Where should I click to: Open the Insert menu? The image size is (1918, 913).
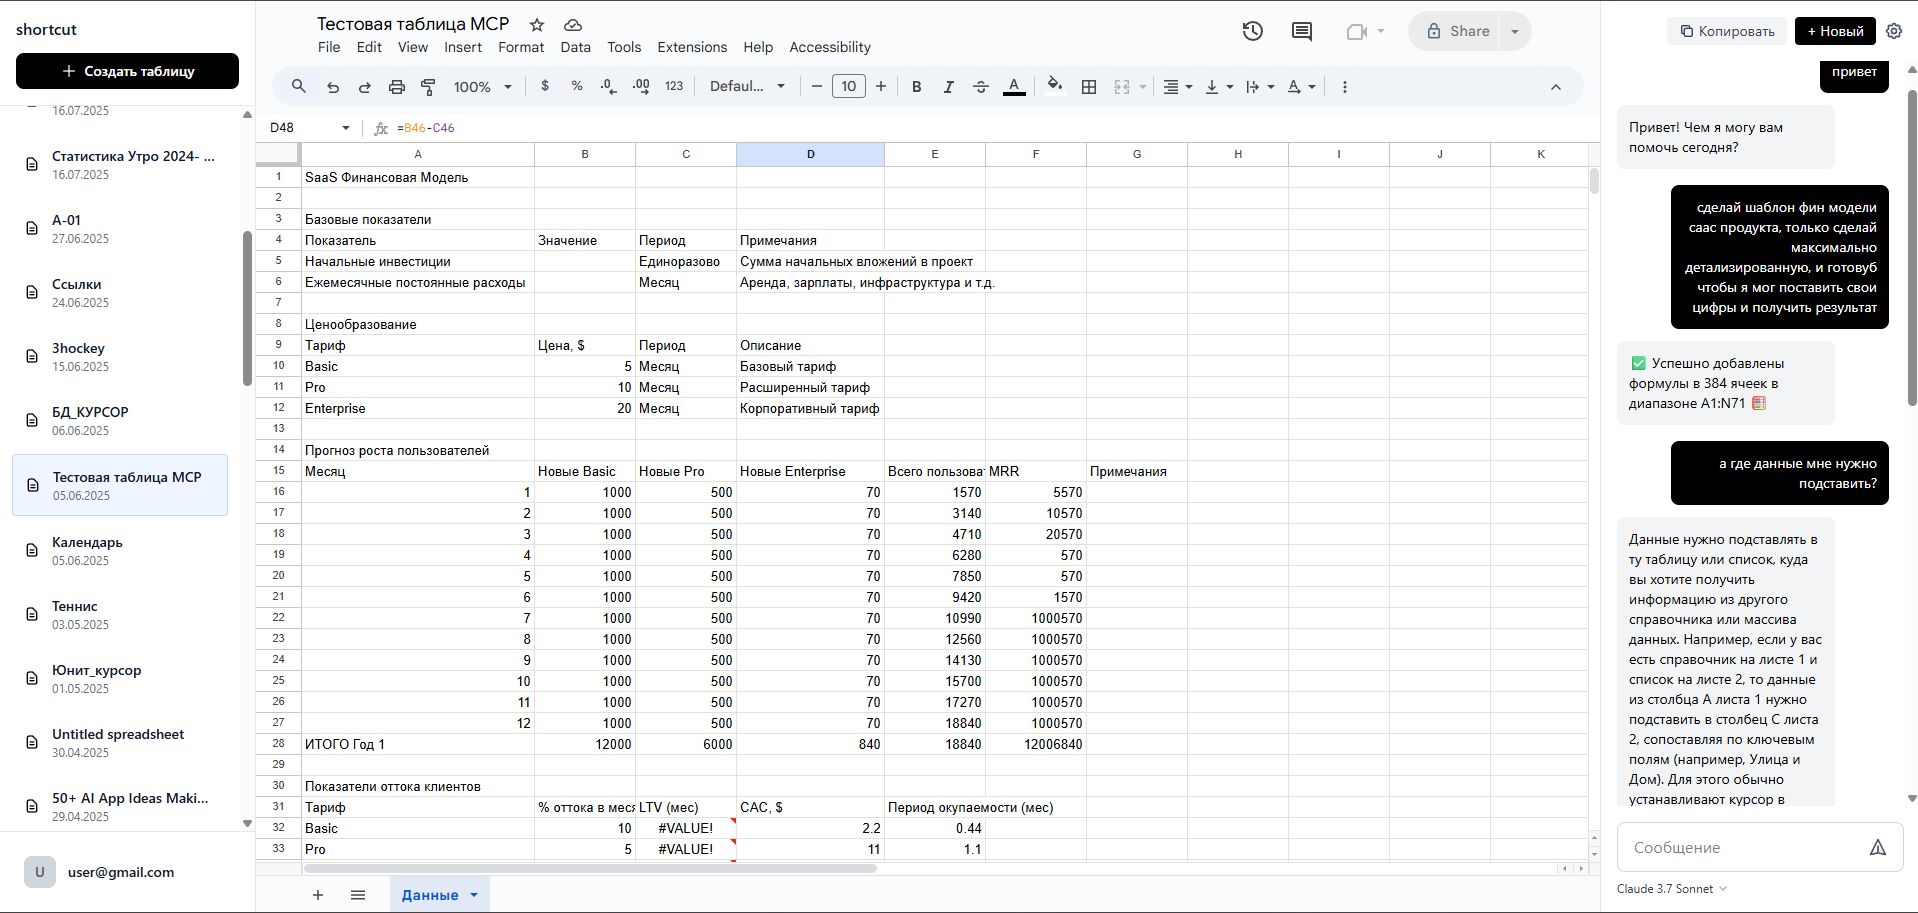click(463, 47)
